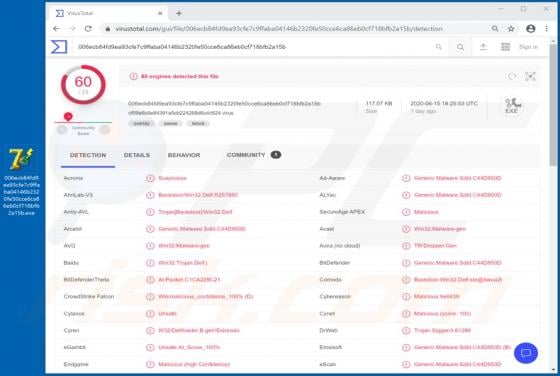Click the VirusTotal search icon
The image size is (560, 376).
460,47
